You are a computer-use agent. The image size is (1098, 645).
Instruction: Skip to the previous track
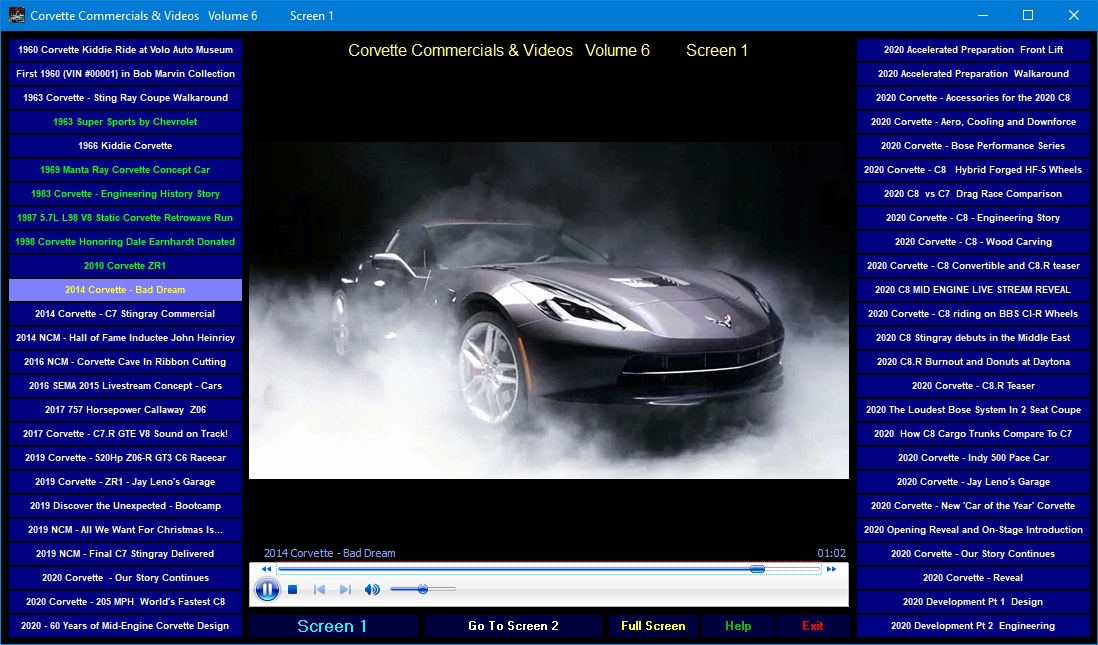click(x=319, y=590)
